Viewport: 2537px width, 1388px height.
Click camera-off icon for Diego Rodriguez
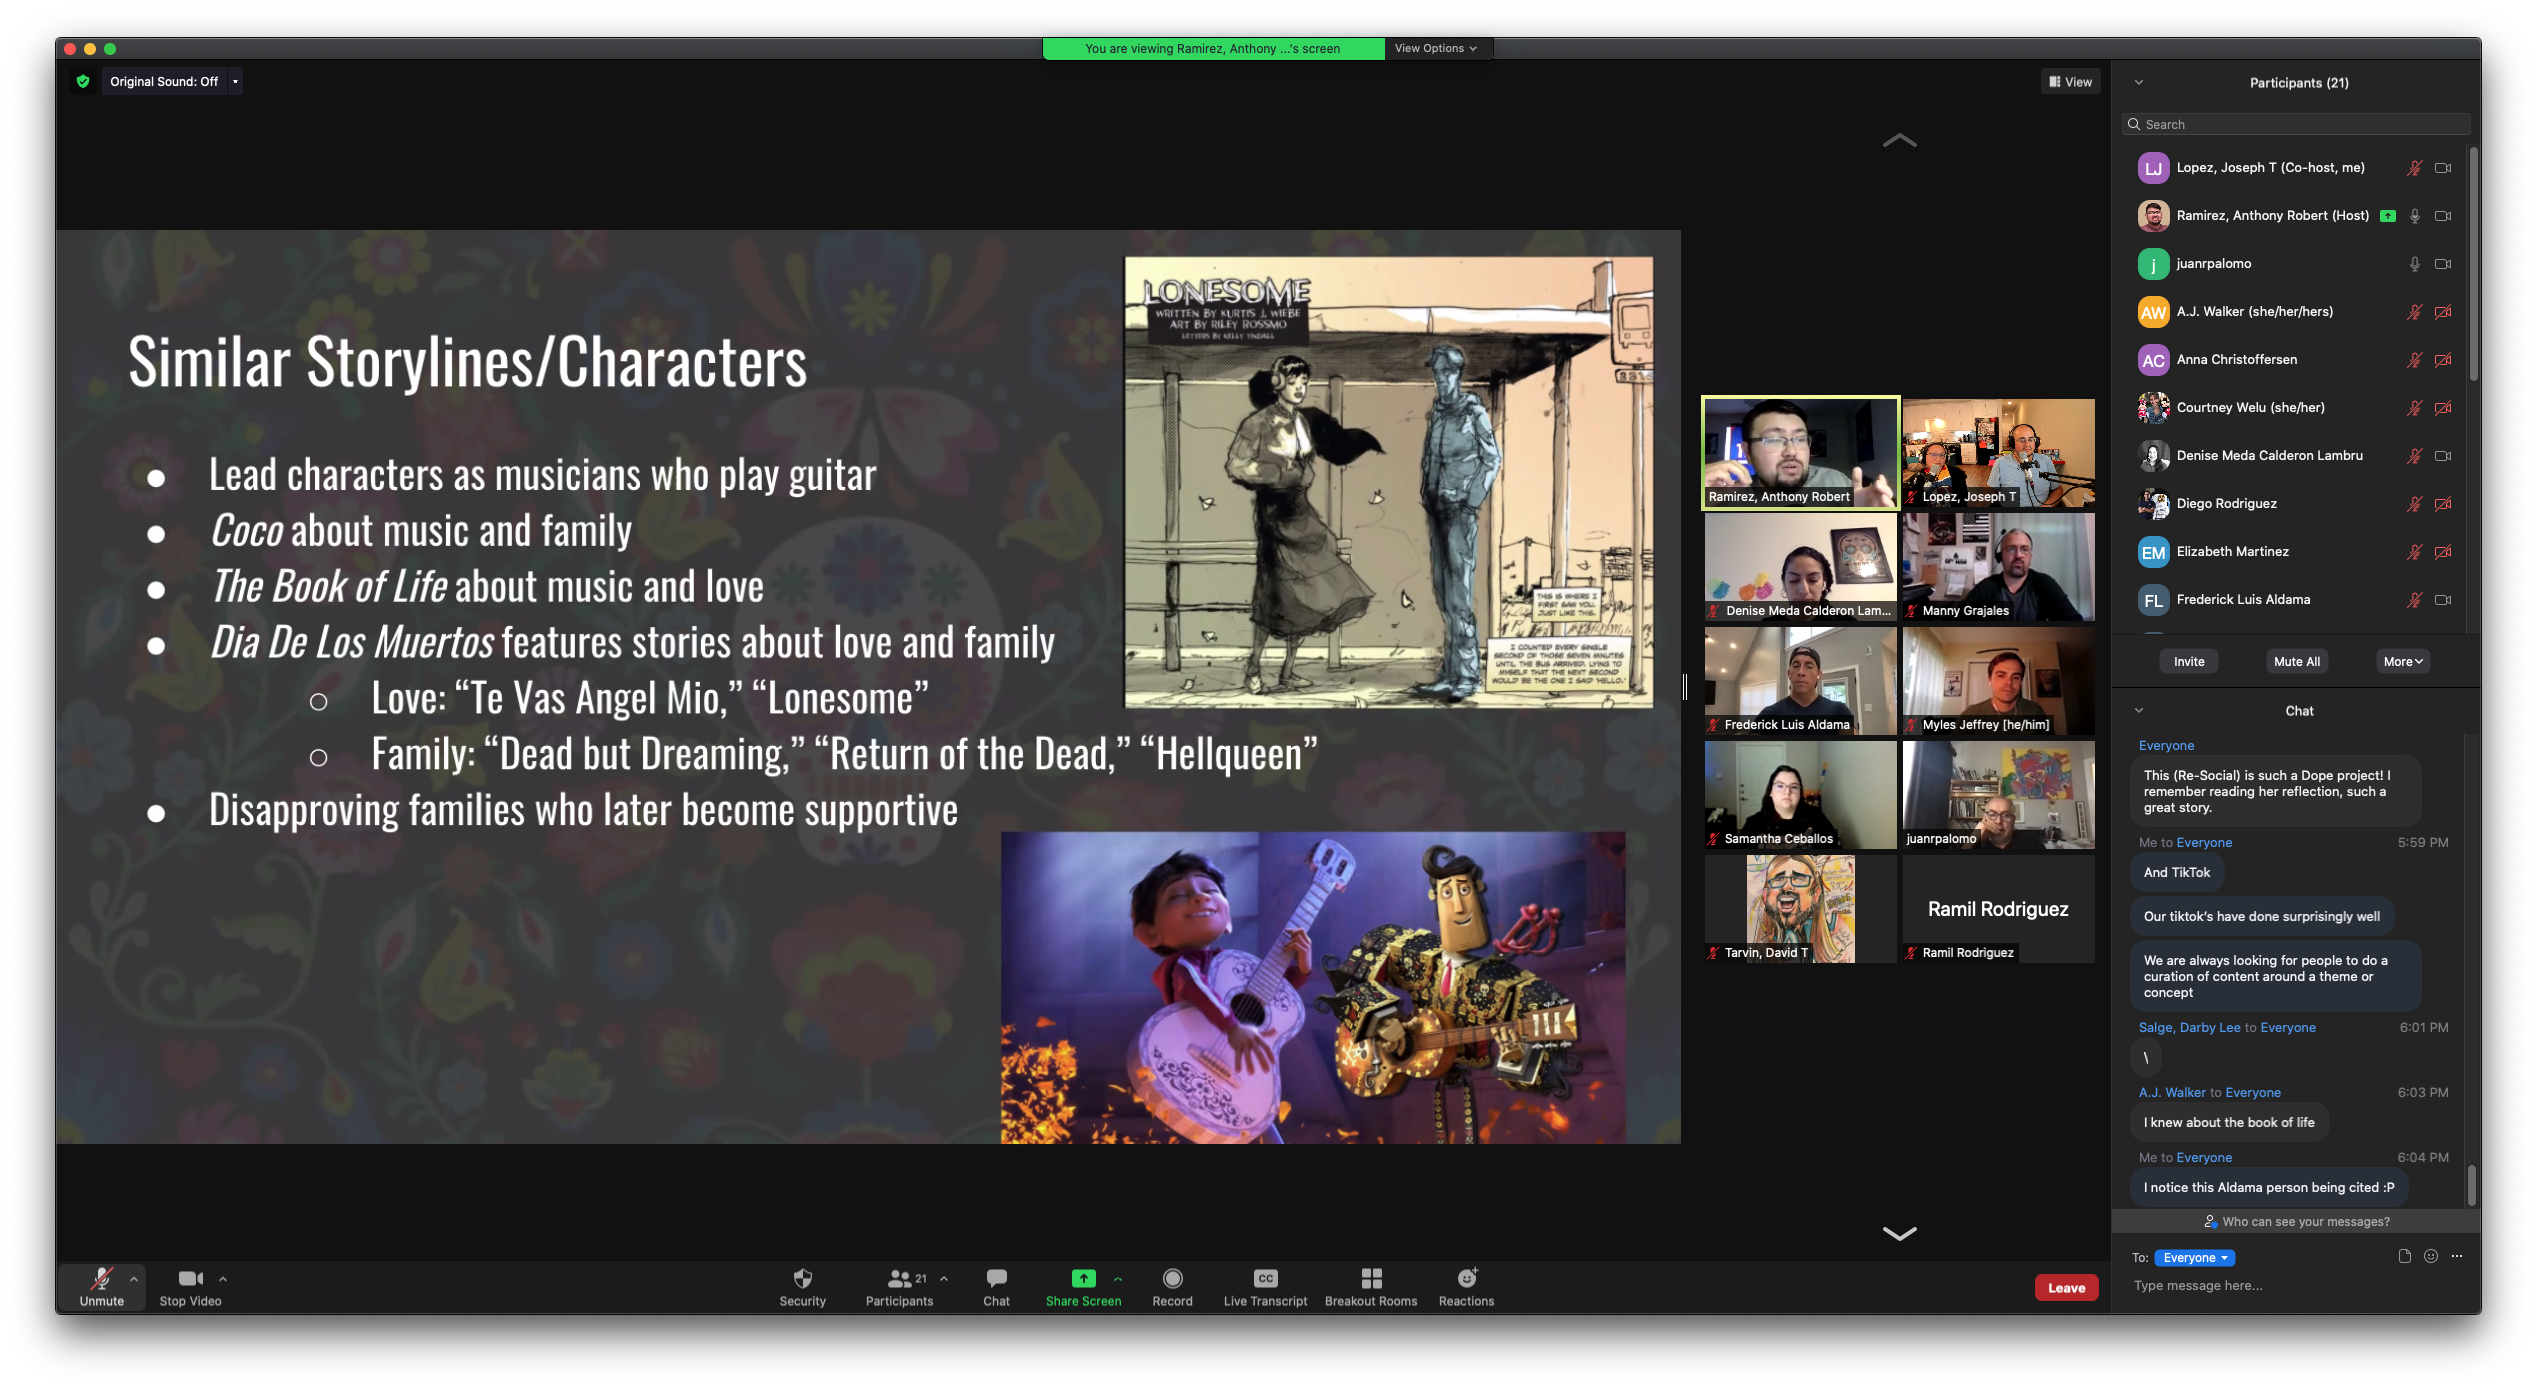point(2443,504)
